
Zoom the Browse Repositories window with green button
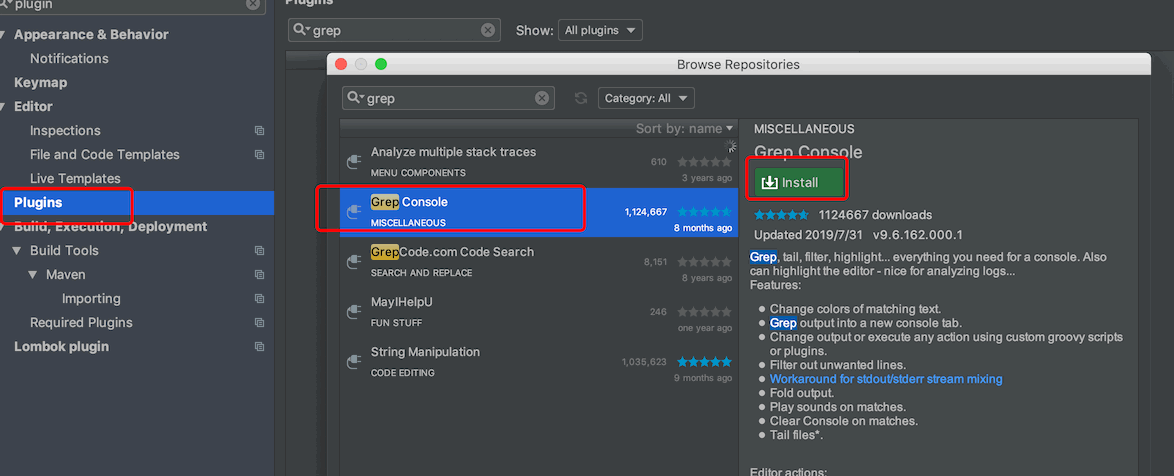click(380, 64)
